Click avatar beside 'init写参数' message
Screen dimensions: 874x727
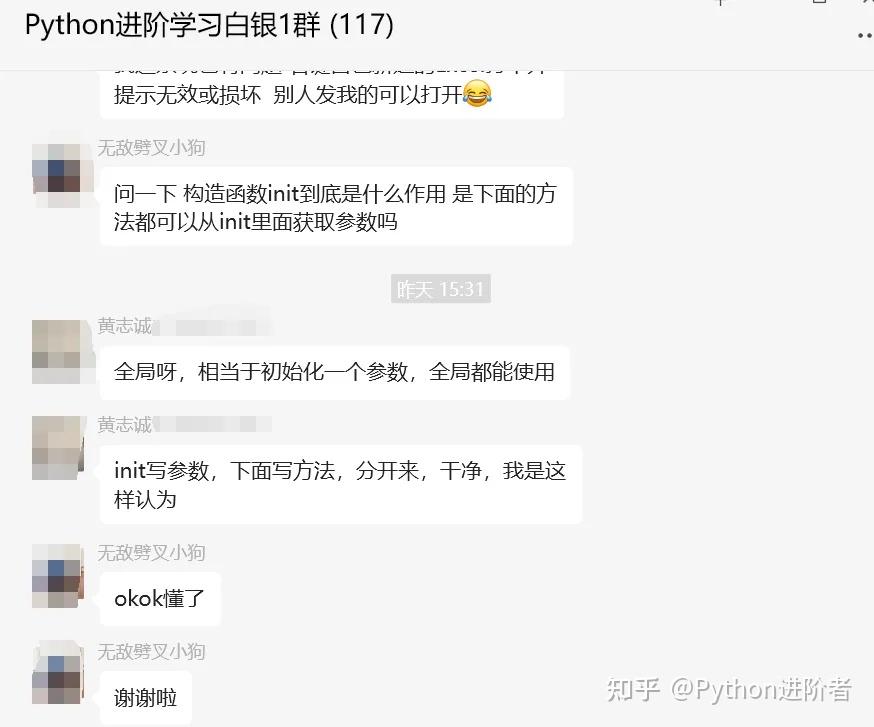point(58,448)
